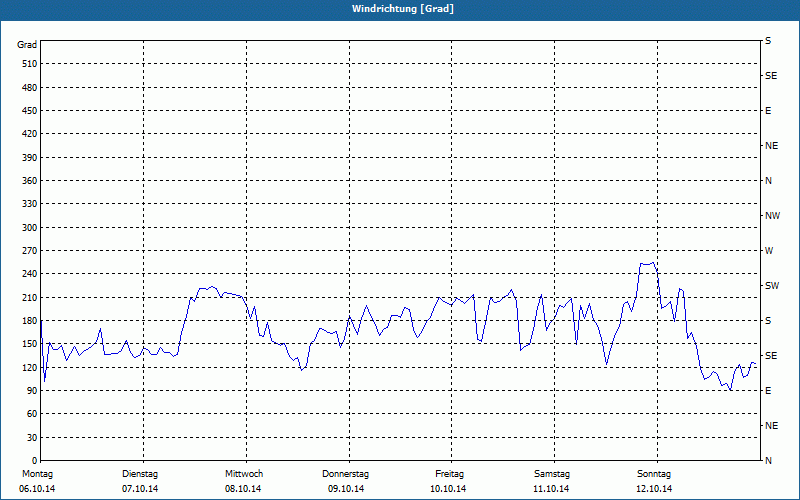This screenshot has height=500, width=800.
Task: Click the 90 degree axis label
Action: click(32, 391)
